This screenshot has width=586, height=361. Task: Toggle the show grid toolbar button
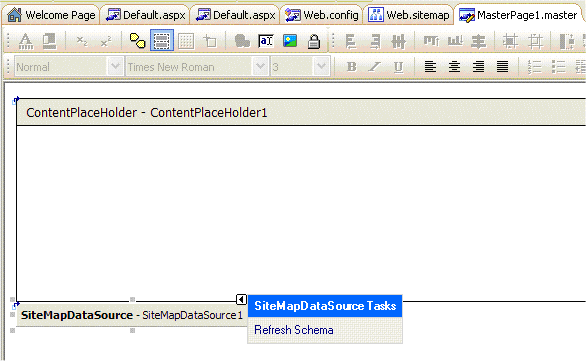point(186,41)
